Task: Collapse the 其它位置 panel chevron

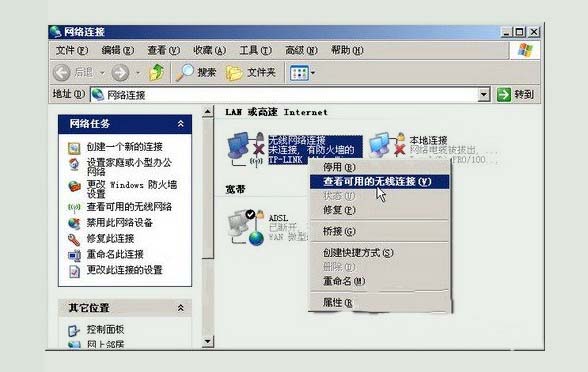Action: [180, 308]
